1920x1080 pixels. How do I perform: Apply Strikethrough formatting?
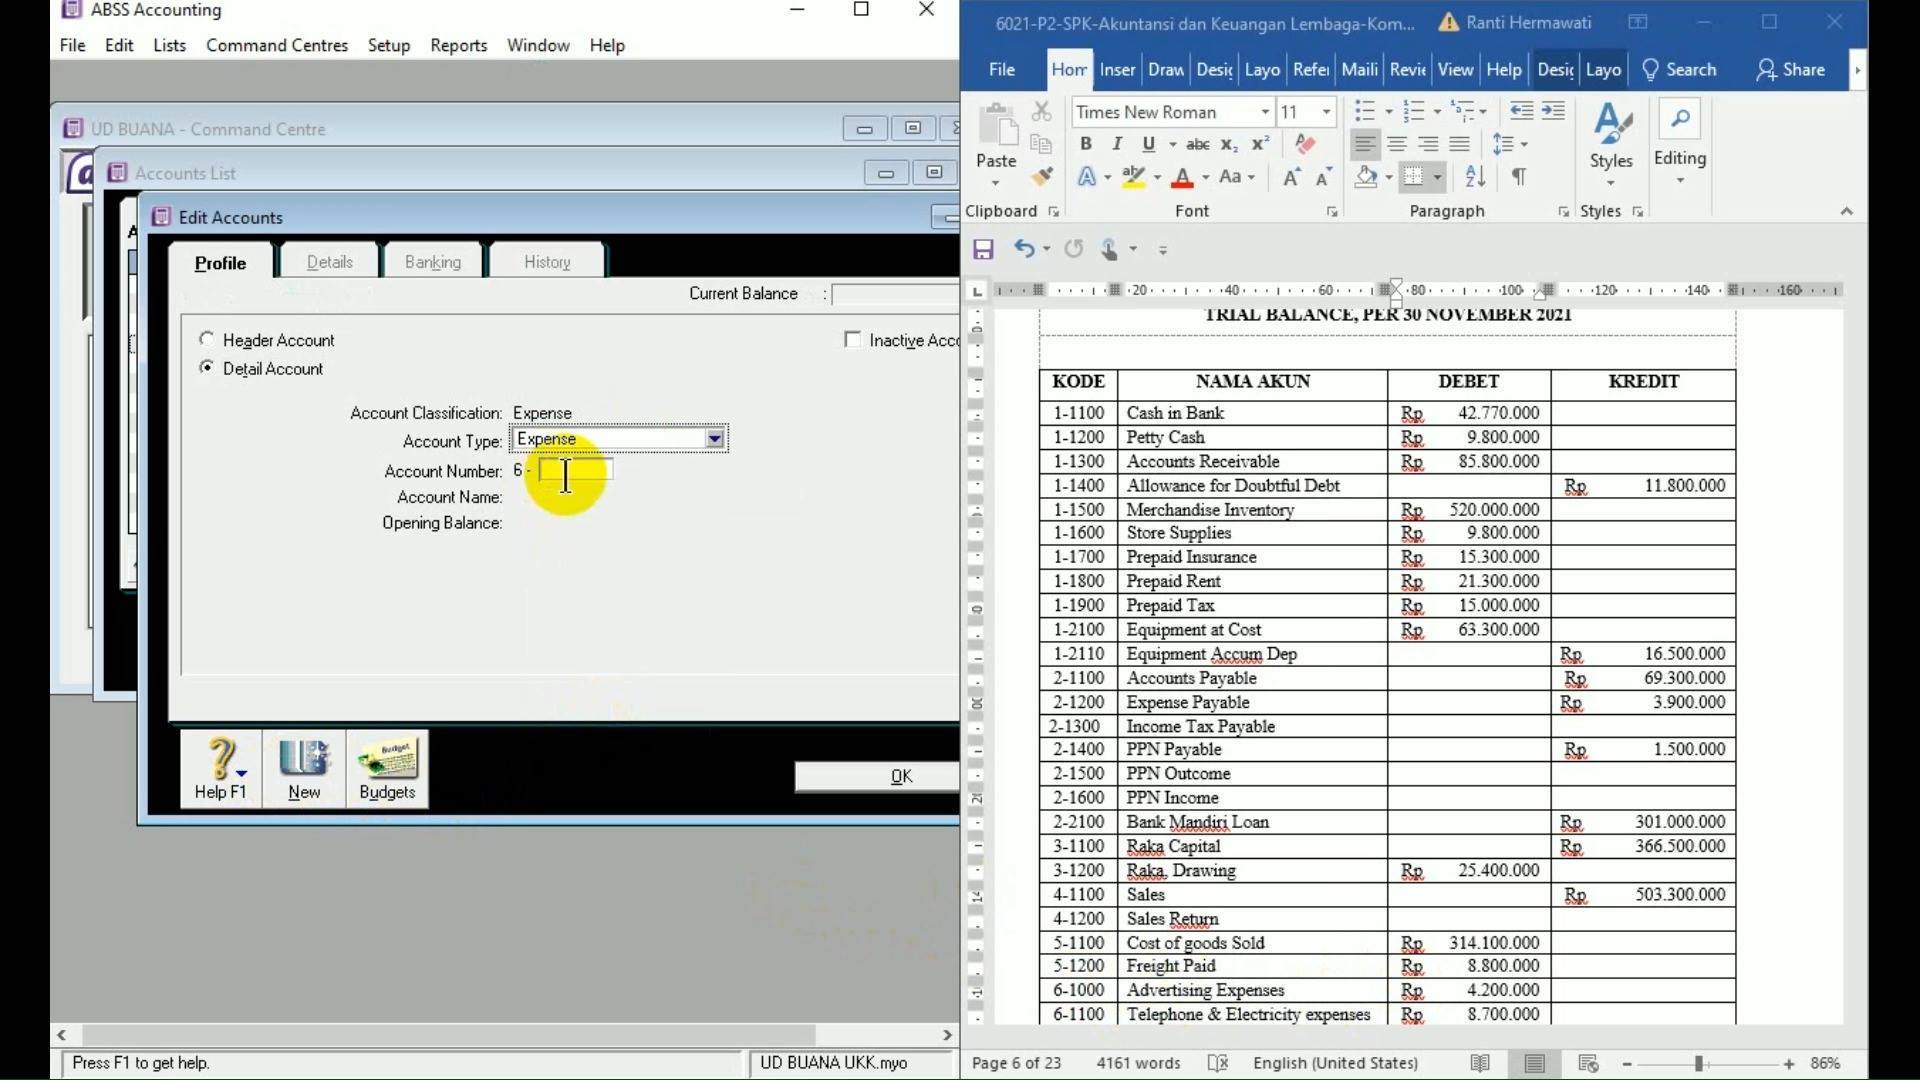click(1198, 144)
